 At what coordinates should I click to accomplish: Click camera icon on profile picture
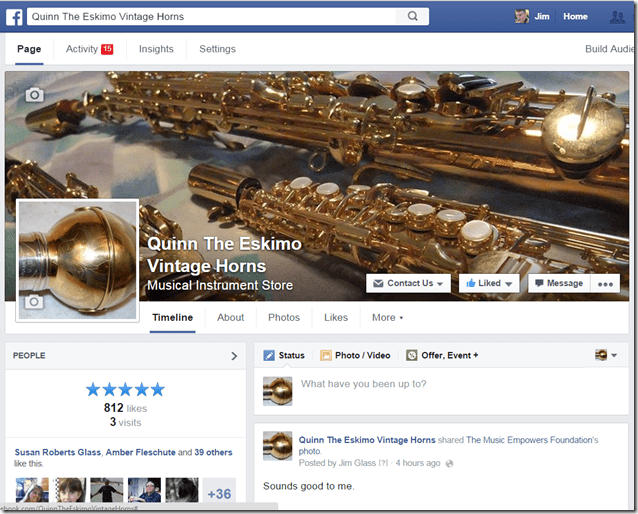(x=35, y=302)
